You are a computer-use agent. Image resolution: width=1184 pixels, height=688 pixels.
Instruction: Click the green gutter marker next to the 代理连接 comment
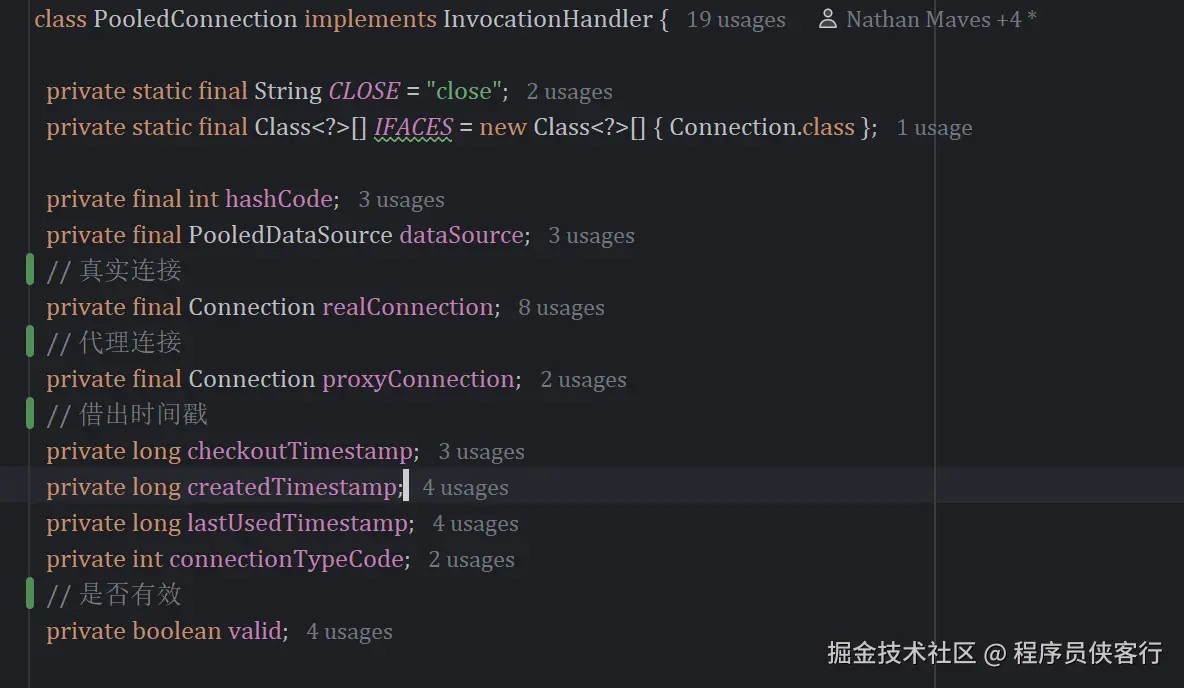(30, 342)
